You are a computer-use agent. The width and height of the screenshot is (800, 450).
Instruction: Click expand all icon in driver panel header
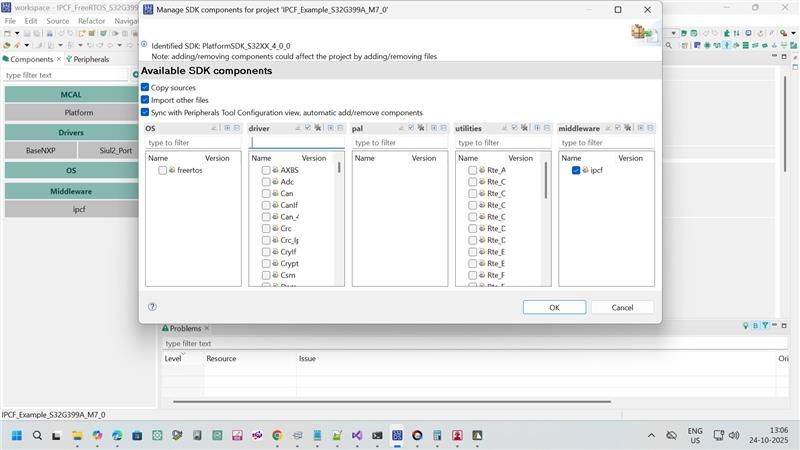coord(331,128)
